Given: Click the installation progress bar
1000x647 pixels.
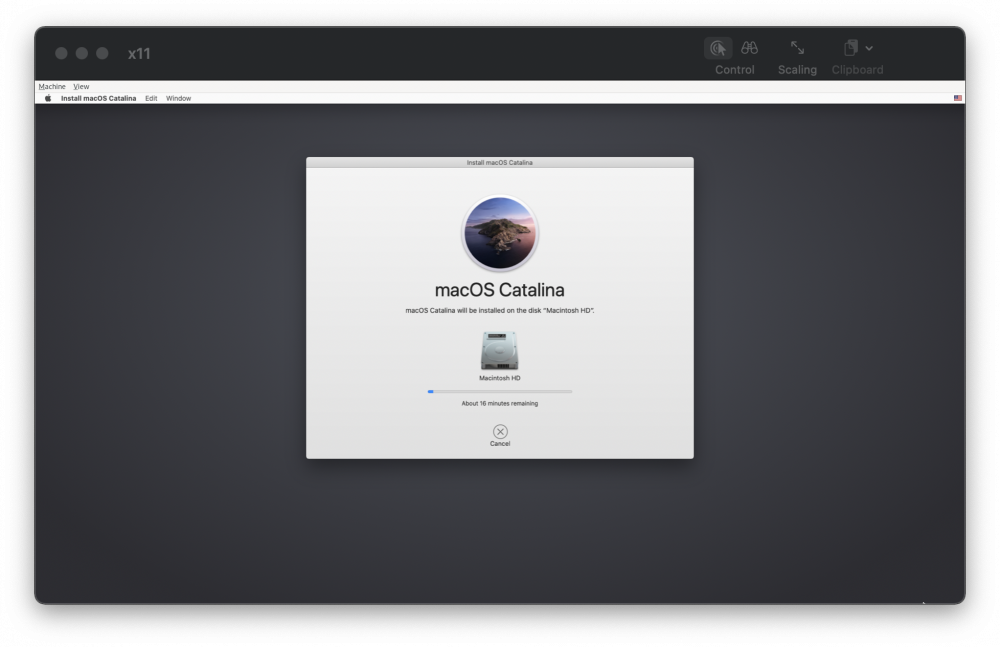Looking at the screenshot, I should [499, 391].
